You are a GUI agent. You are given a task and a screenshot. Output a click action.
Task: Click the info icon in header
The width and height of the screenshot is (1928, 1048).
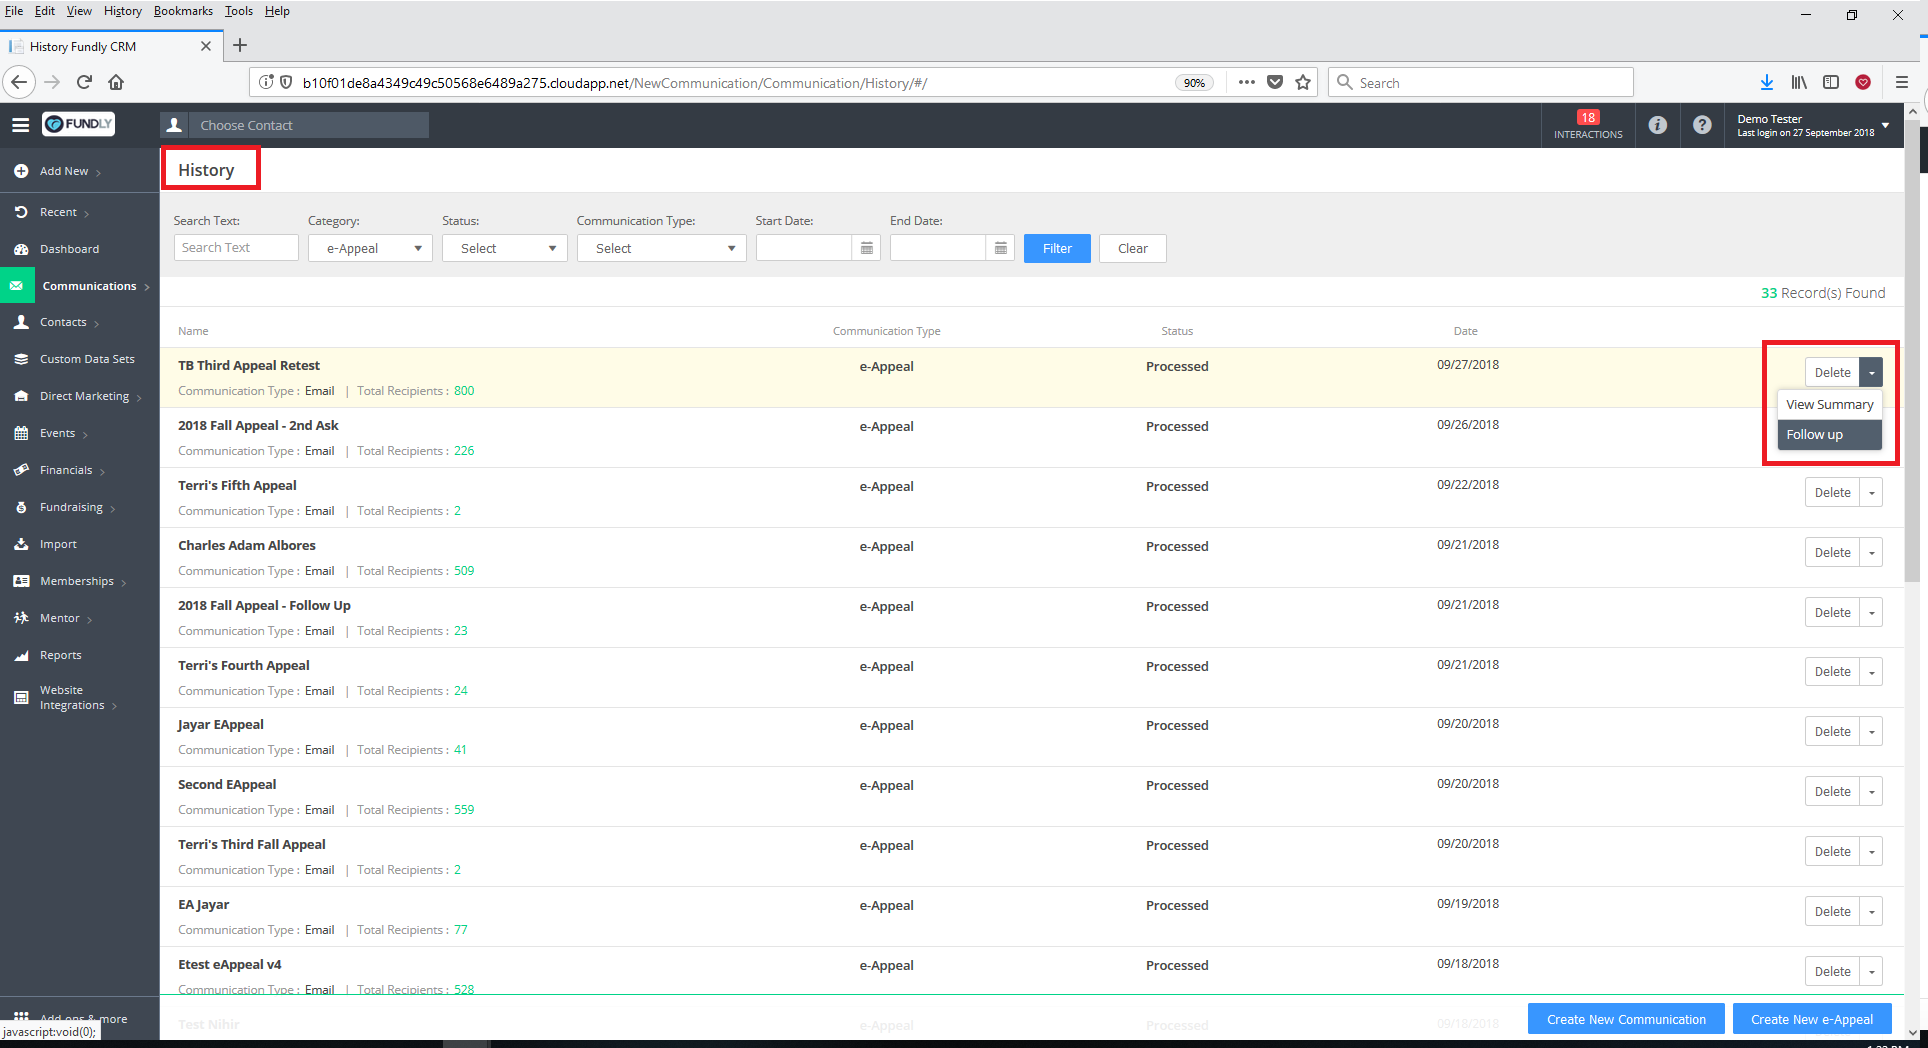pyautogui.click(x=1657, y=125)
